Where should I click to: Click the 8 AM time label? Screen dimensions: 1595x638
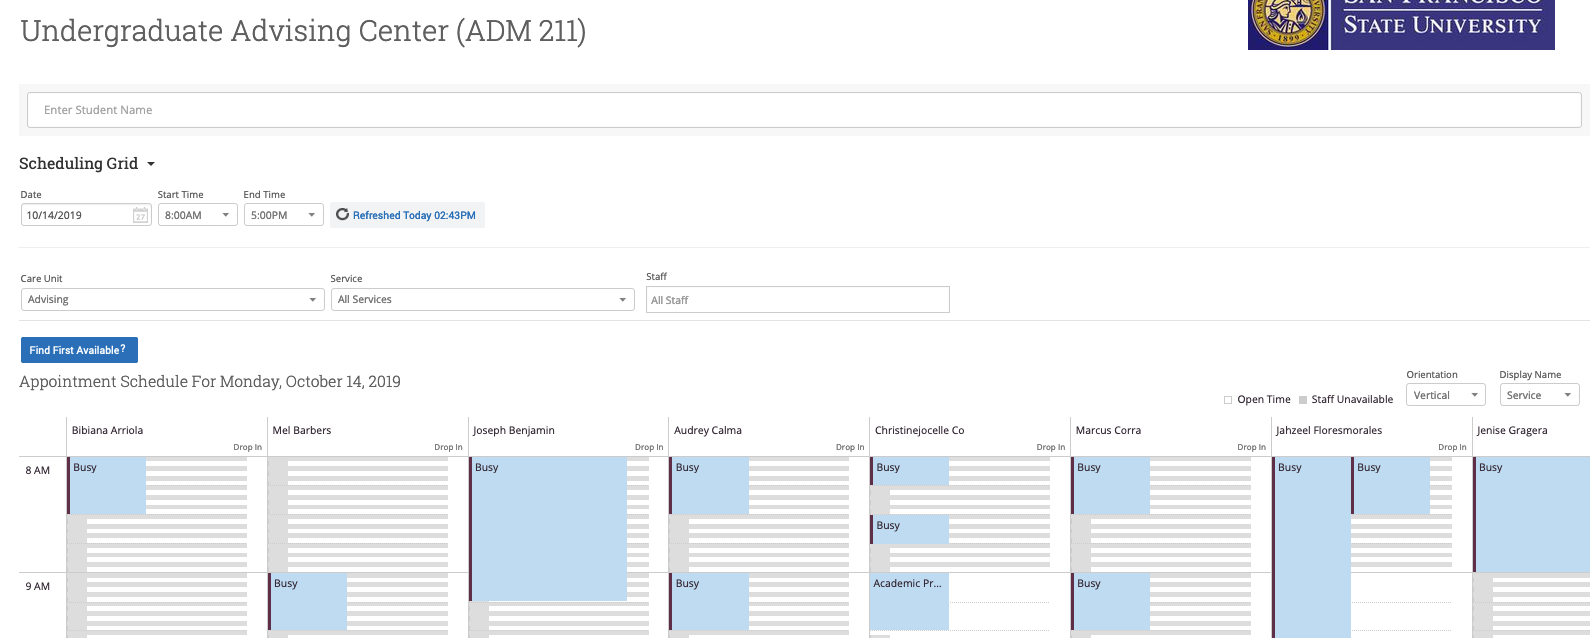point(38,471)
